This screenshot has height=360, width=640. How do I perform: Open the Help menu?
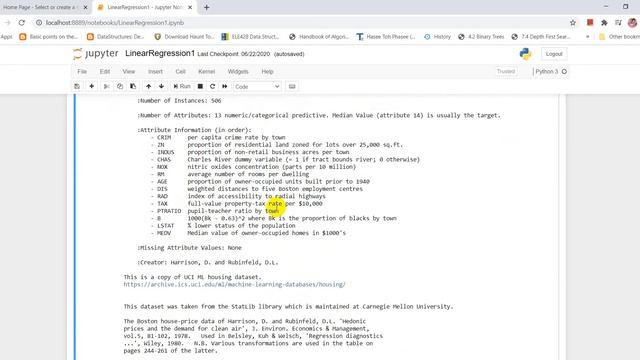point(267,71)
